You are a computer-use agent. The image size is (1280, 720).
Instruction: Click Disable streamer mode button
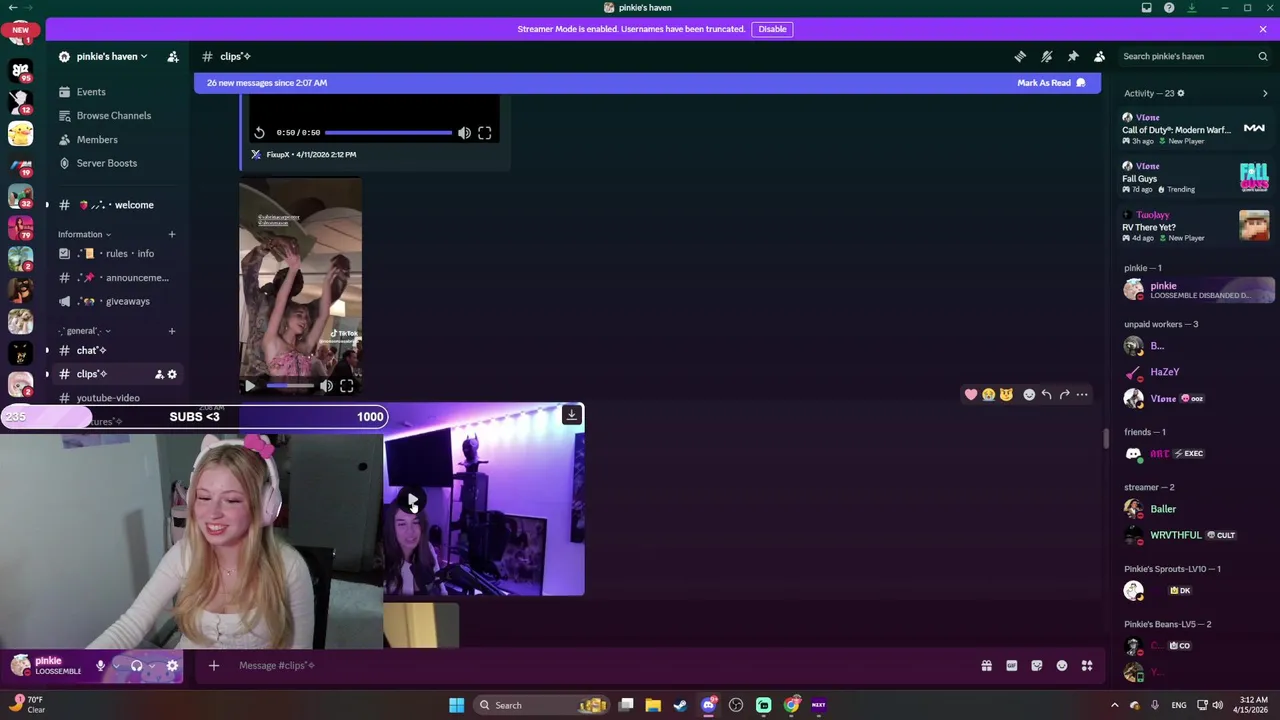tap(772, 29)
